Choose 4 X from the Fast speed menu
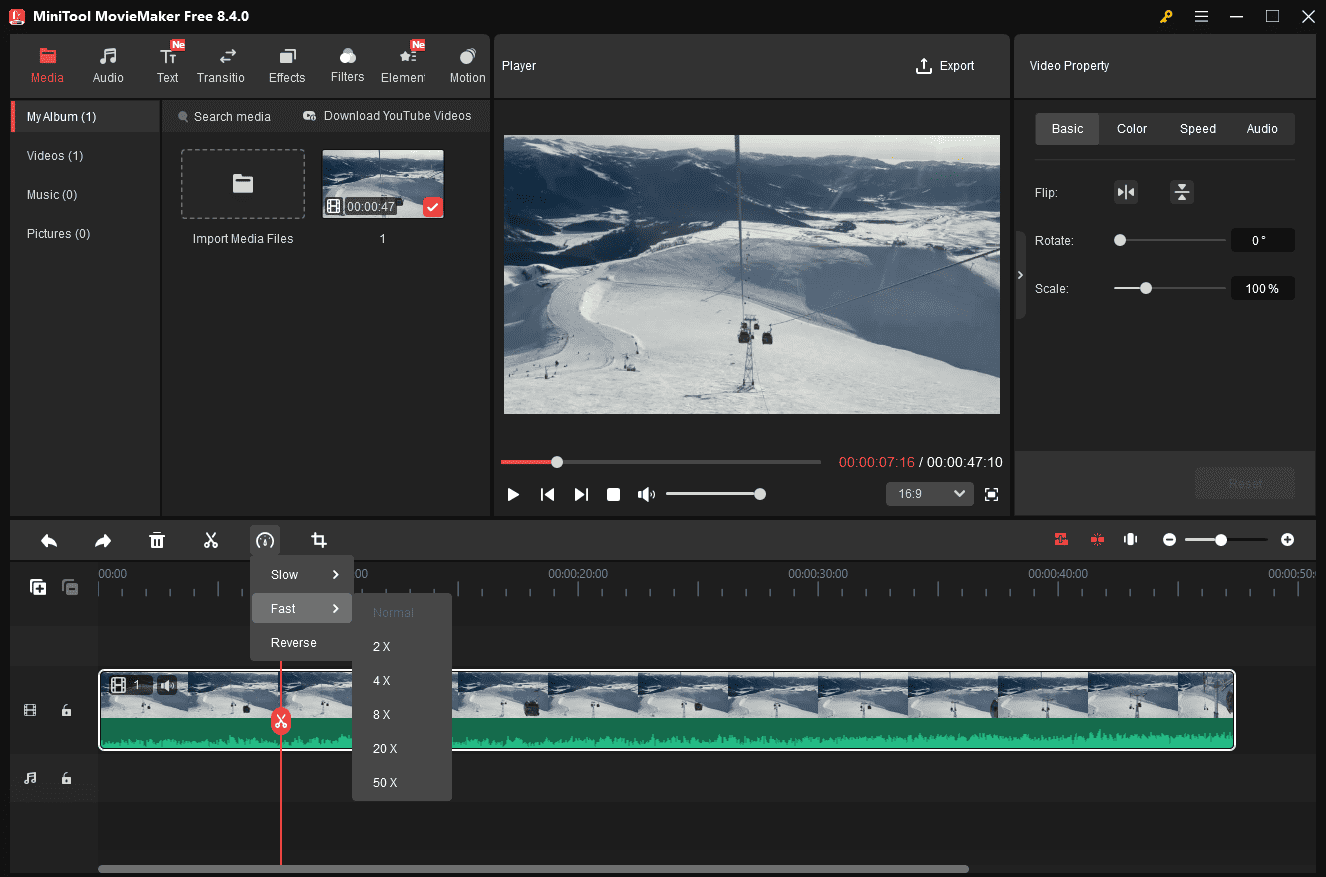Screen dimensions: 1326x877 pos(382,680)
